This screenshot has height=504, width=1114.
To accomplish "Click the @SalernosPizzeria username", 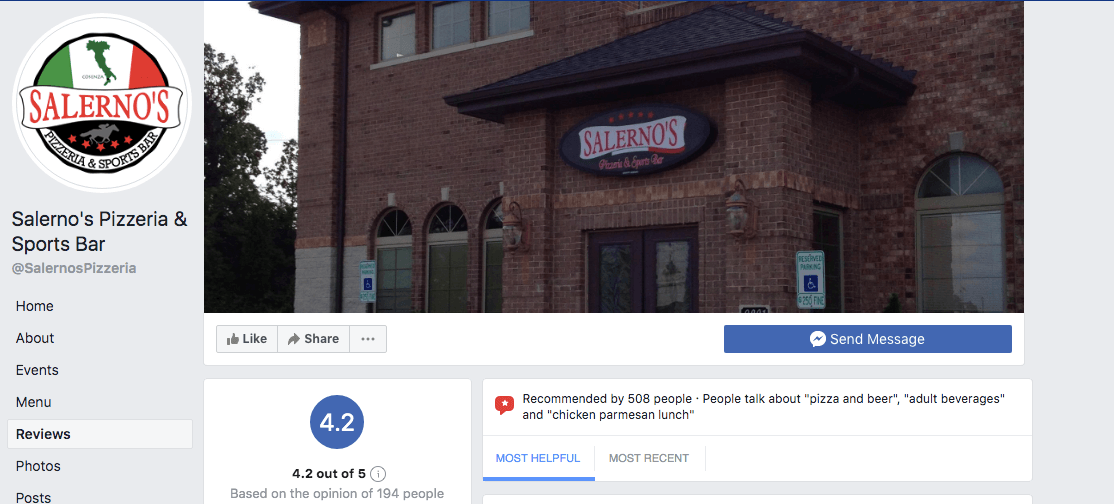I will [74, 269].
